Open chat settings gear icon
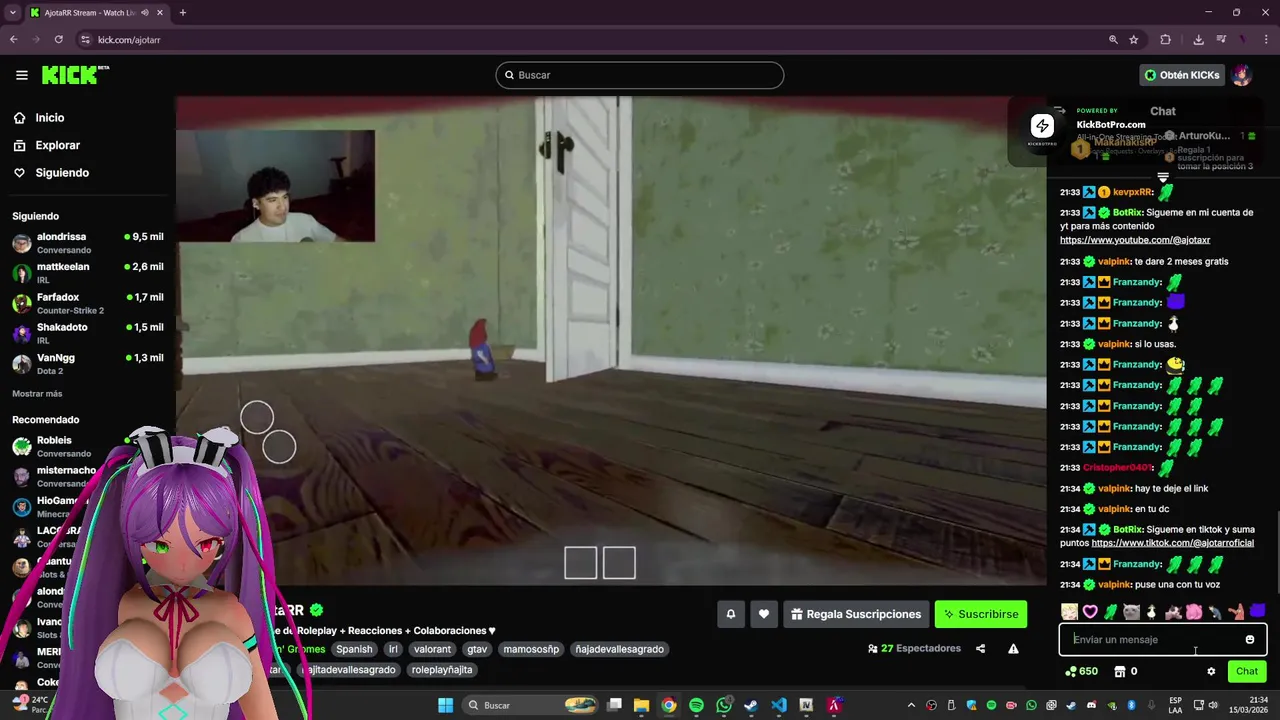Viewport: 1280px width, 720px height. [1211, 672]
